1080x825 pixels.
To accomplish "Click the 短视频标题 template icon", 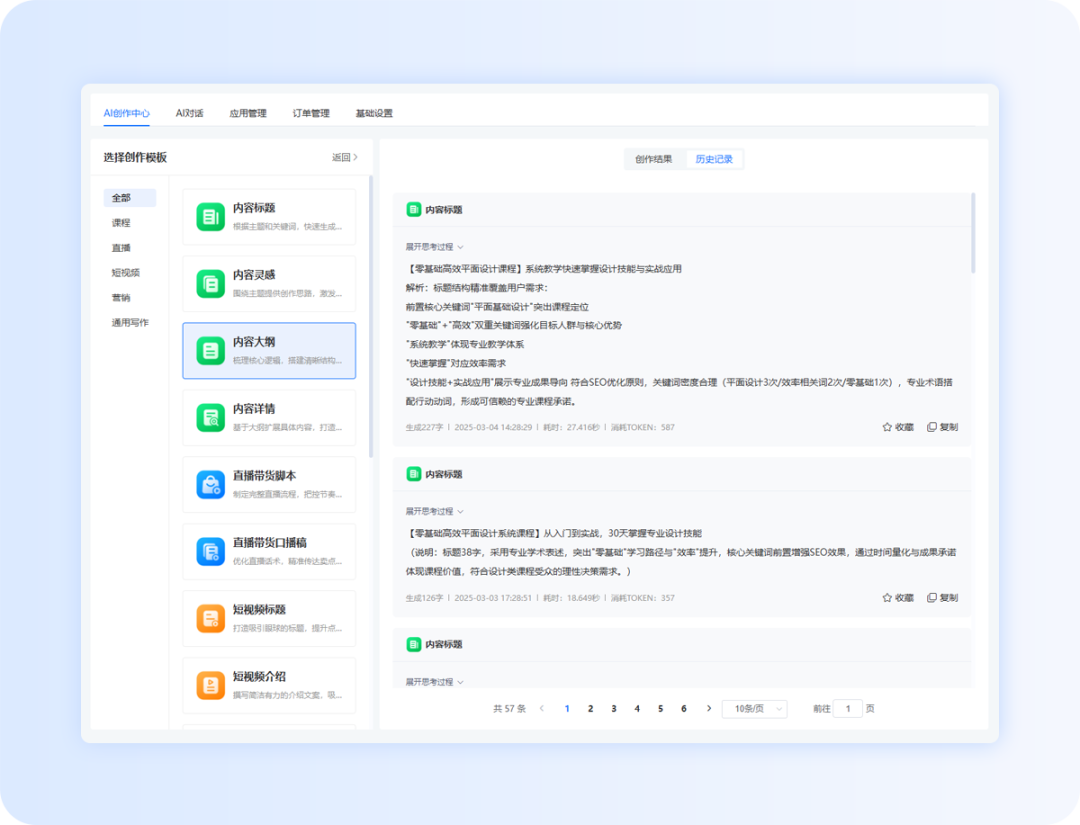I will click(x=210, y=618).
